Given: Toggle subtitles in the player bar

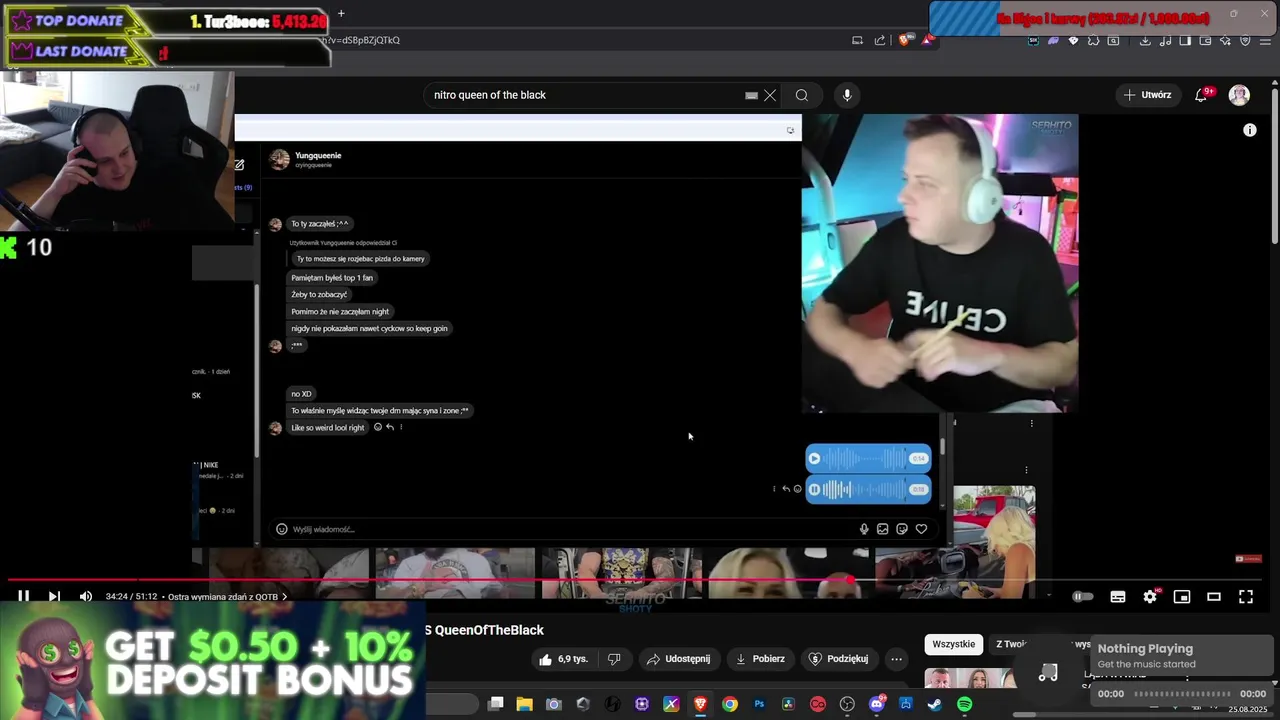Looking at the screenshot, I should 1118,597.
